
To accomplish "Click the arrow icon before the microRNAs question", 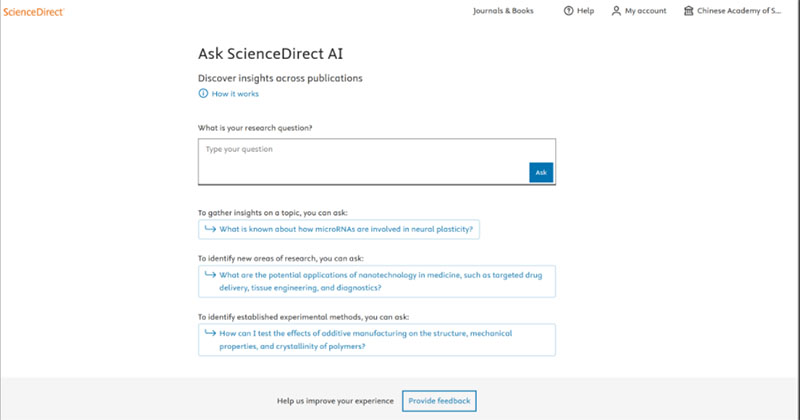I will click(x=209, y=229).
